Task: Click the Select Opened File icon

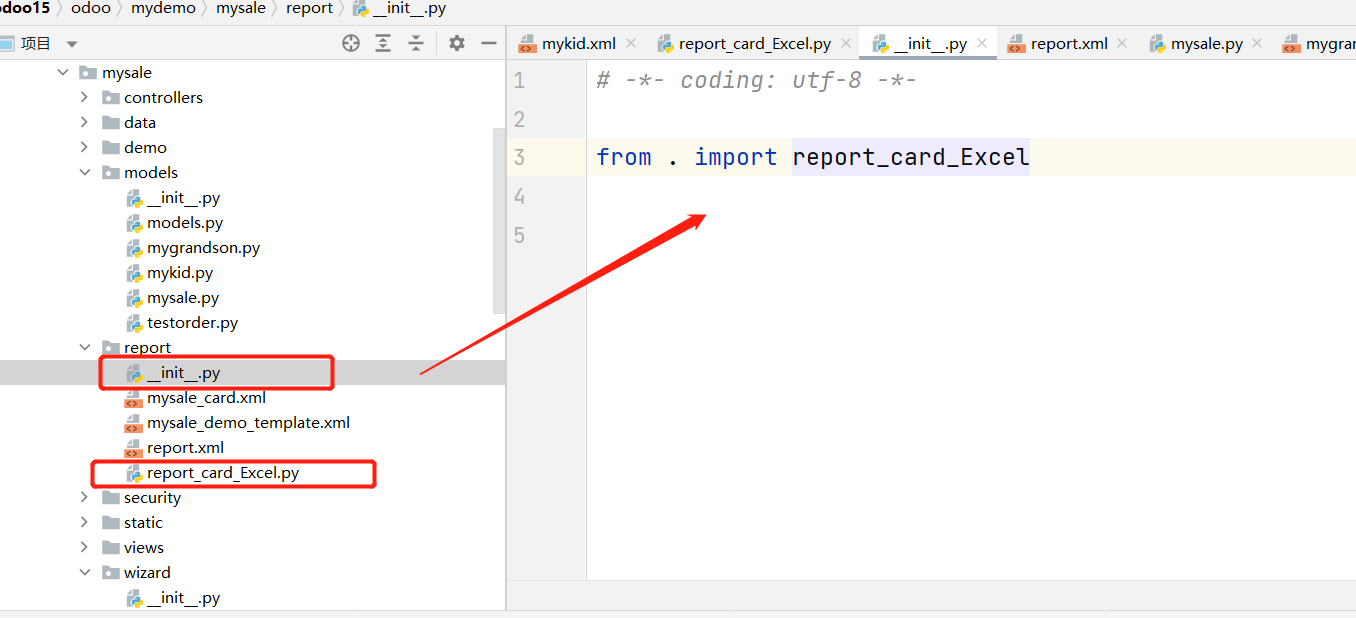Action: 350,43
